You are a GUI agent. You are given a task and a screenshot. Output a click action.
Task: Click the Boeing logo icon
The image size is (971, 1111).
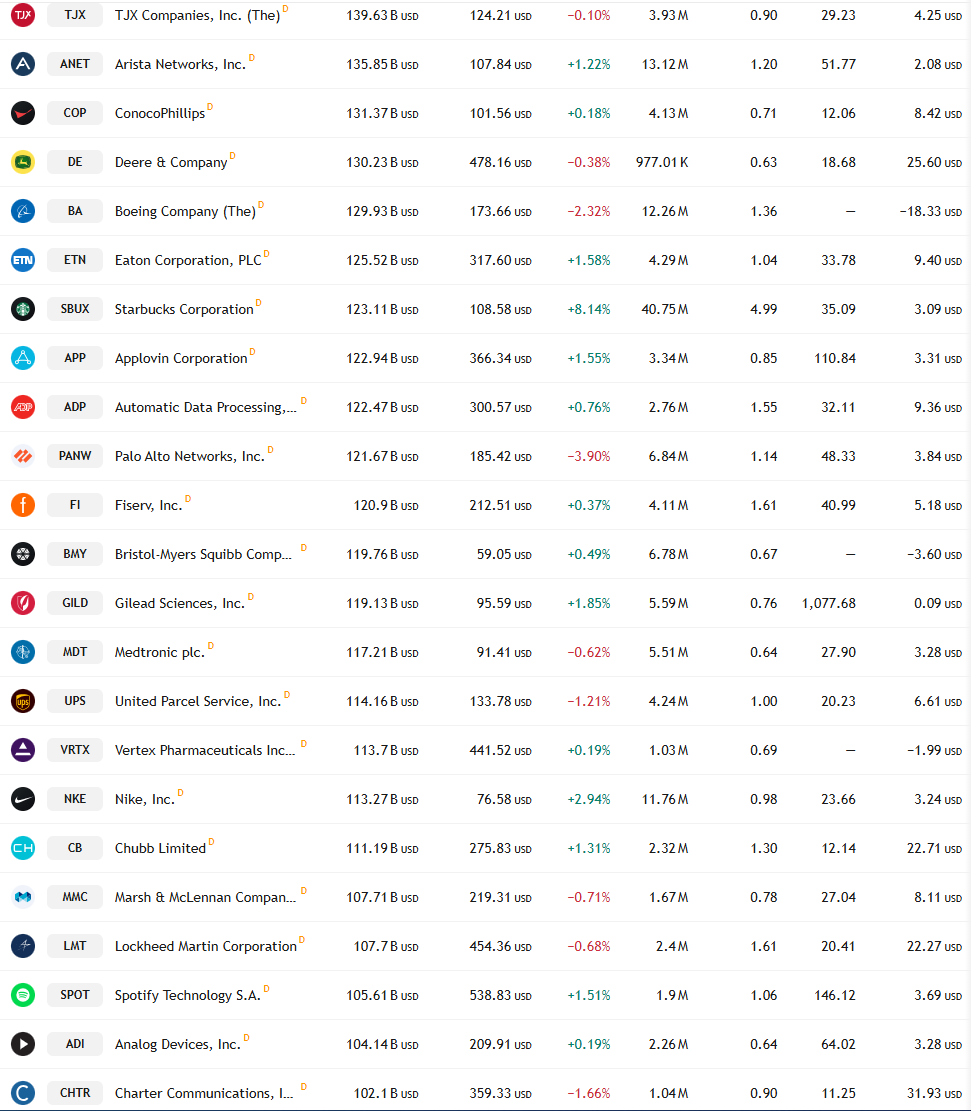(23, 210)
